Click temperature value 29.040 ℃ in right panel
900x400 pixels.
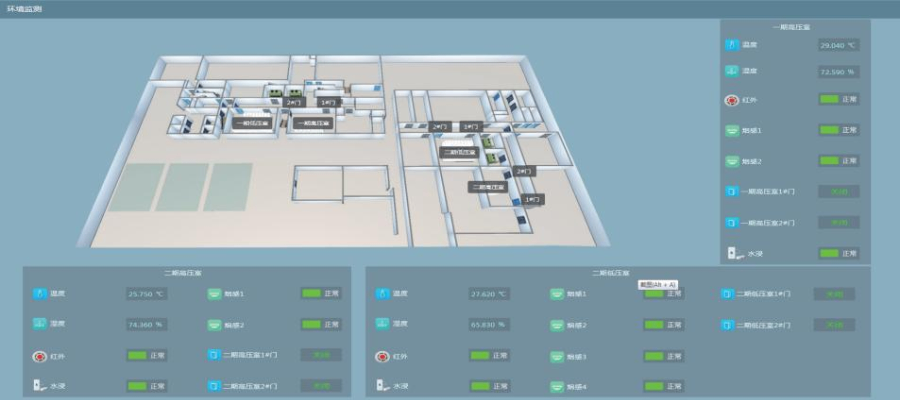point(838,45)
